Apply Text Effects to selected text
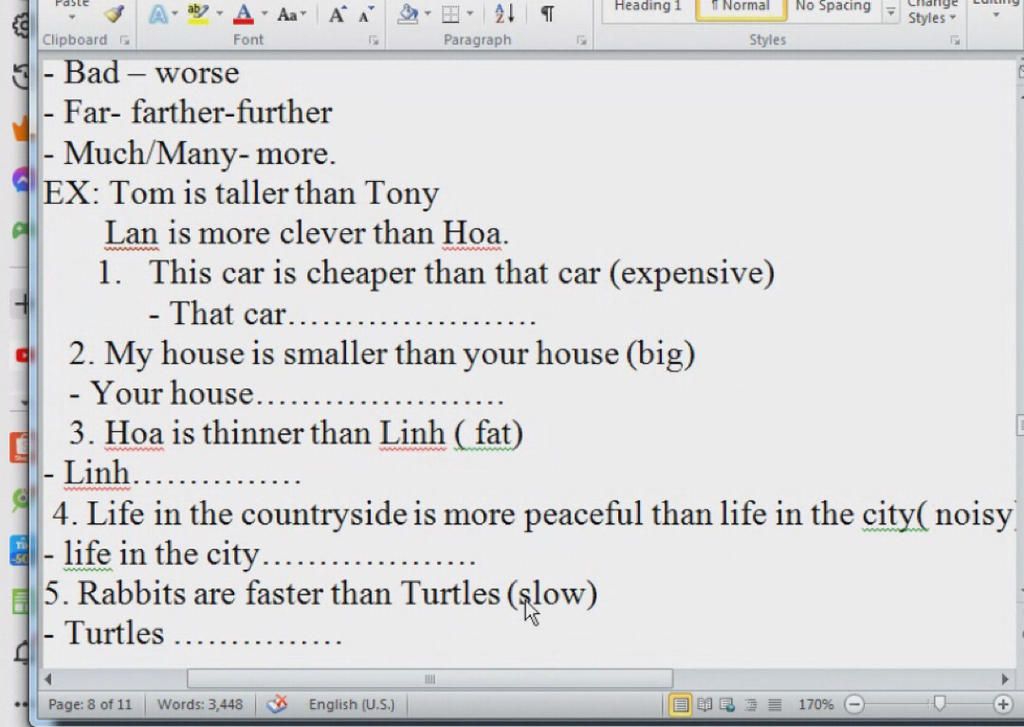The width and height of the screenshot is (1024, 727). pyautogui.click(x=158, y=14)
